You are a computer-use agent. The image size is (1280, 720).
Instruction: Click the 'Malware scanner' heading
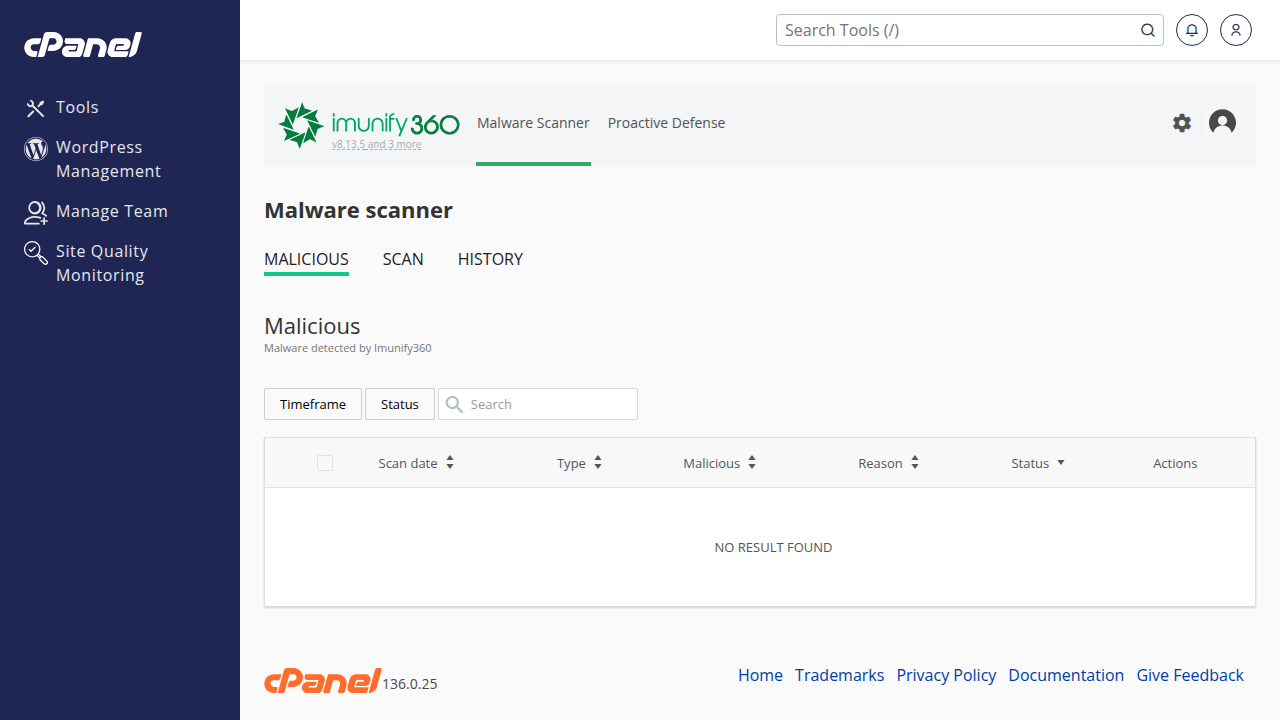[358, 210]
